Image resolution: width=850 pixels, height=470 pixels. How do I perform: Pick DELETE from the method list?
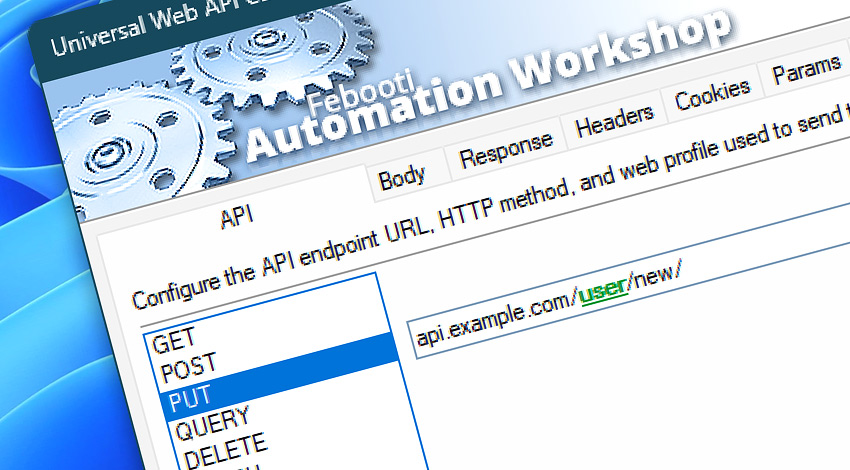(x=226, y=450)
